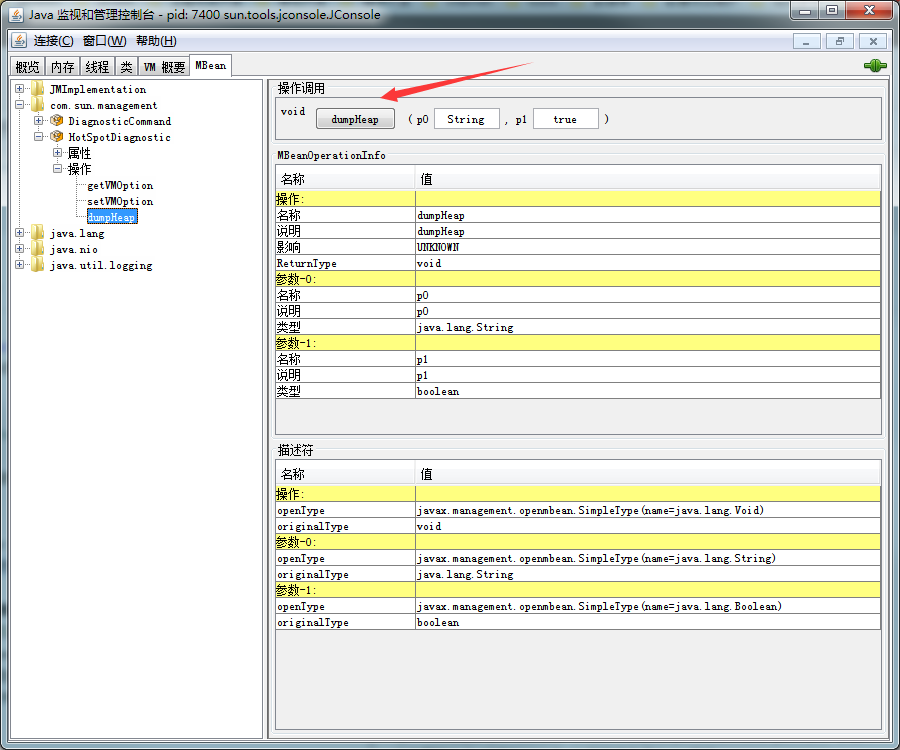Click the boolean type cell in MBeanOperationInfo
The height and width of the screenshot is (750, 900).
647,391
